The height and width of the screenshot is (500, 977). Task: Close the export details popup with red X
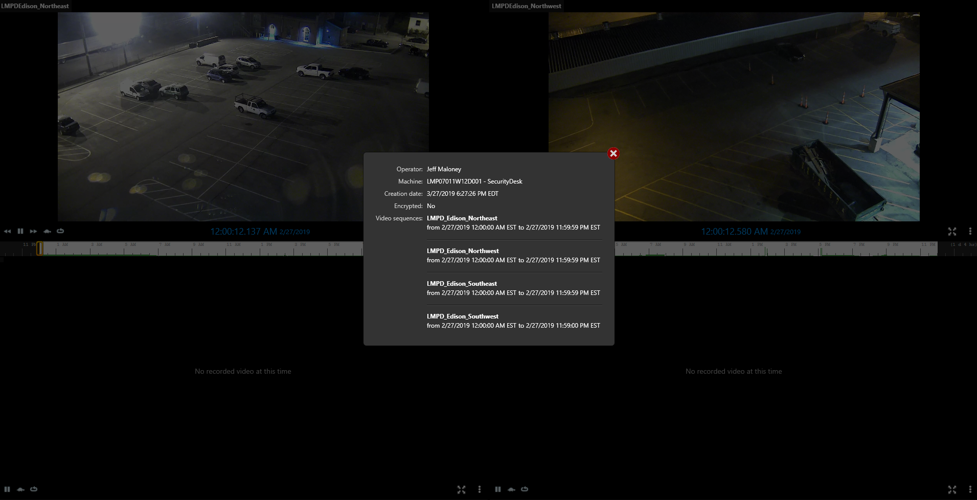[613, 153]
